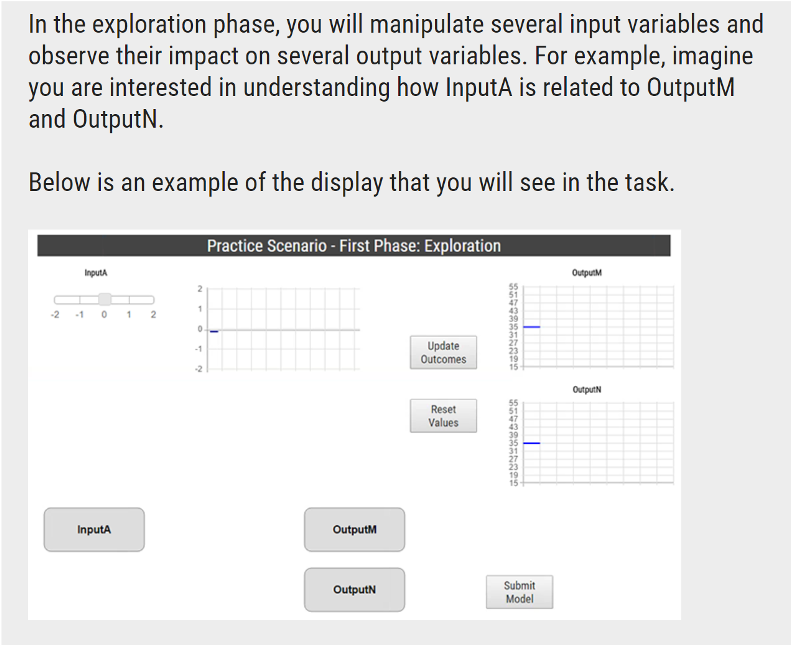Viewport: 791px width, 645px height.
Task: Click inside the InputA history graph
Action: 284,329
